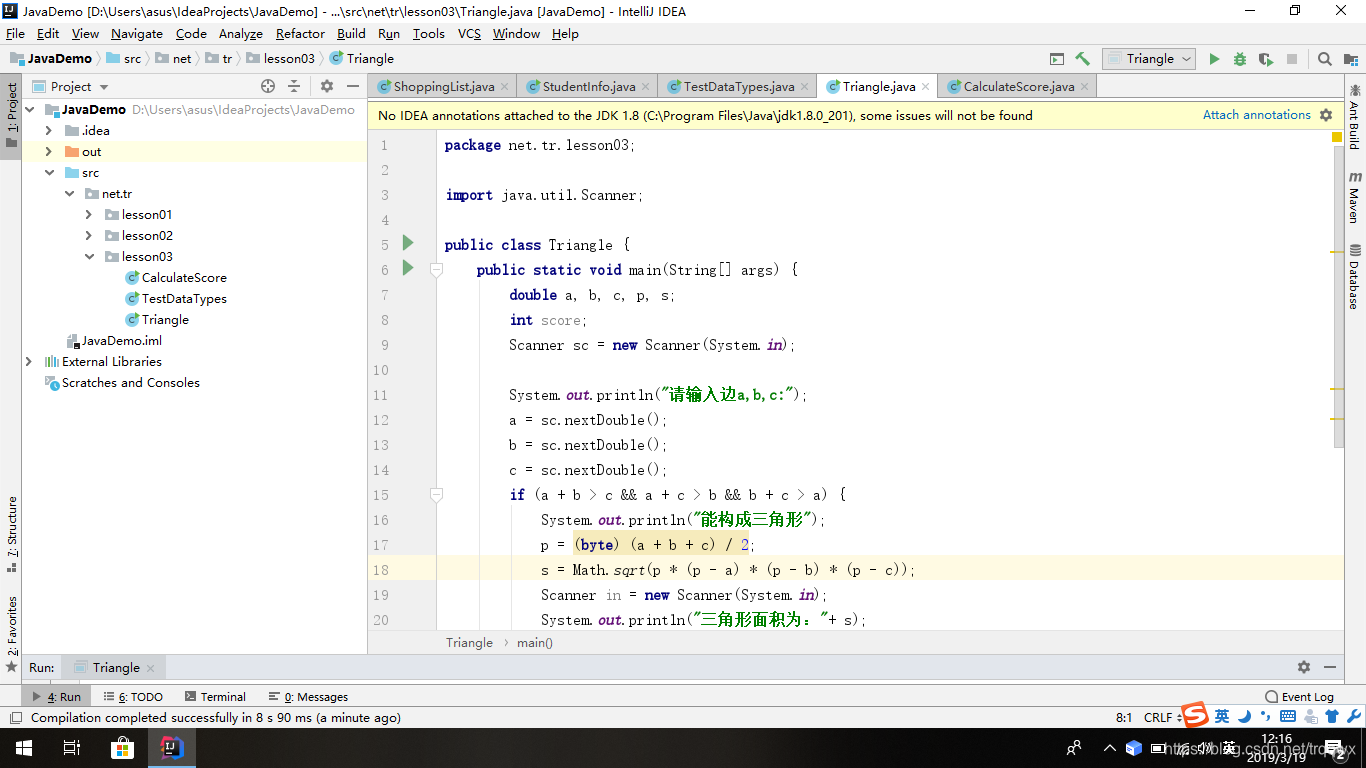This screenshot has width=1366, height=768.
Task: Click lesson03 breadcrumb in navigation bar
Action: pos(281,59)
